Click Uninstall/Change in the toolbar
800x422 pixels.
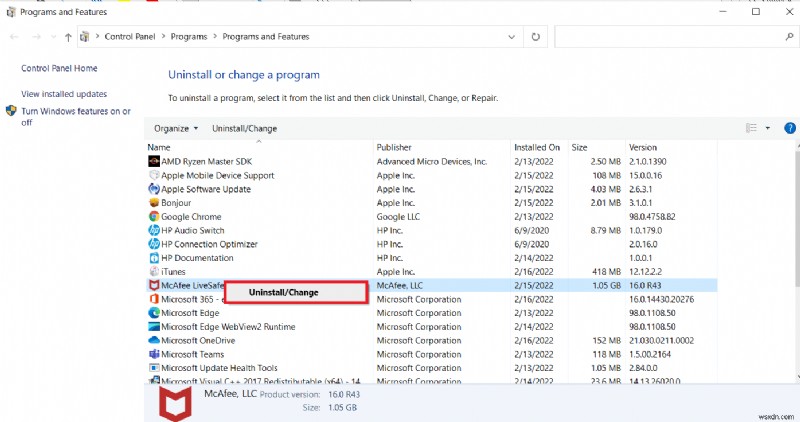[244, 129]
